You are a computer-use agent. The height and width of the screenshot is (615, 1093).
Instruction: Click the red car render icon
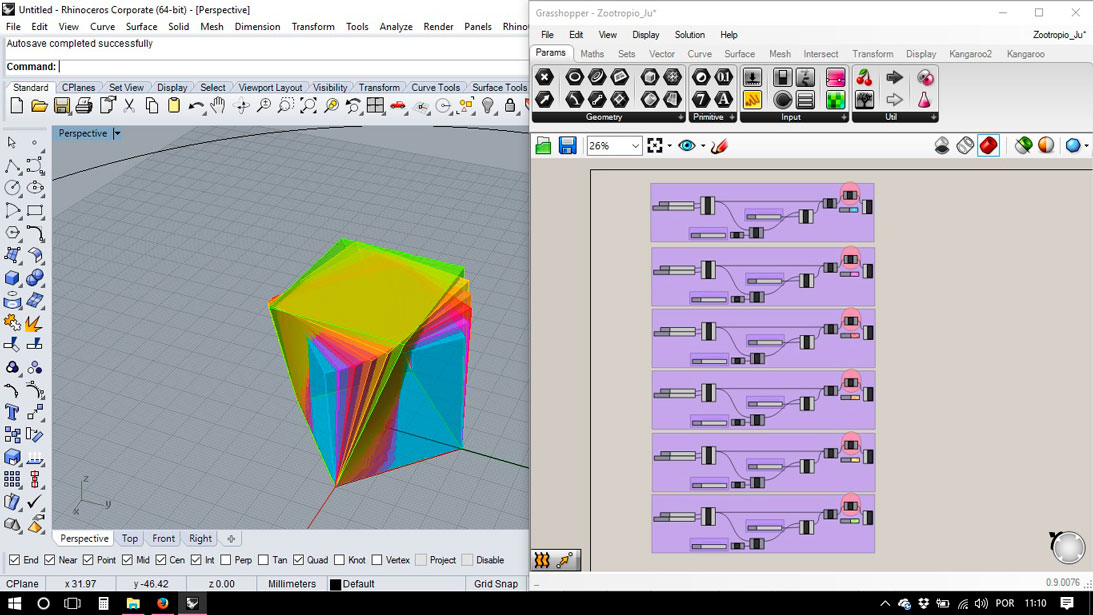[397, 106]
